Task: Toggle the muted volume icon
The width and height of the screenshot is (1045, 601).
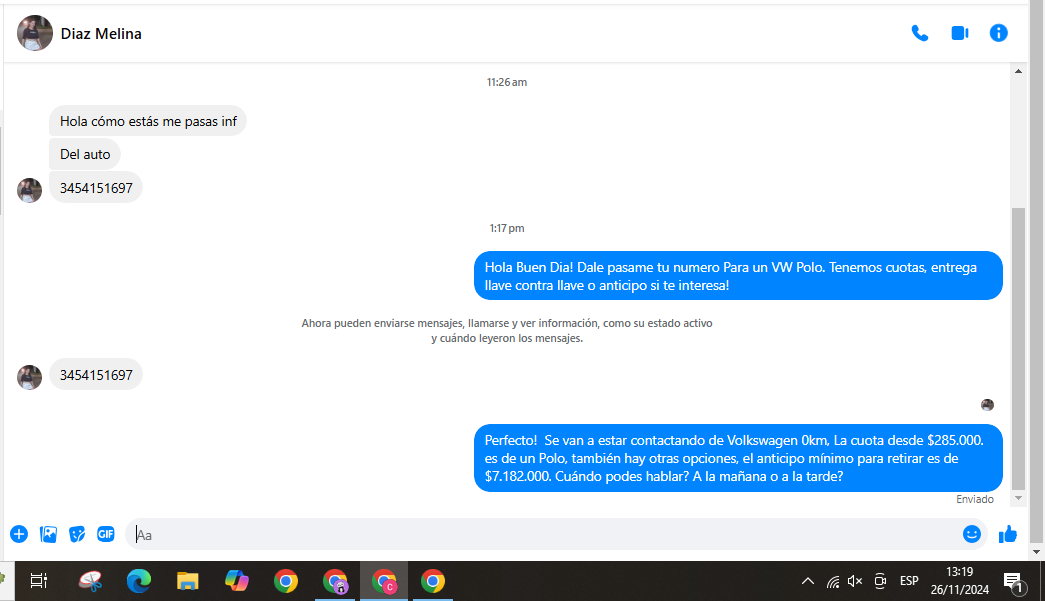Action: (x=855, y=581)
